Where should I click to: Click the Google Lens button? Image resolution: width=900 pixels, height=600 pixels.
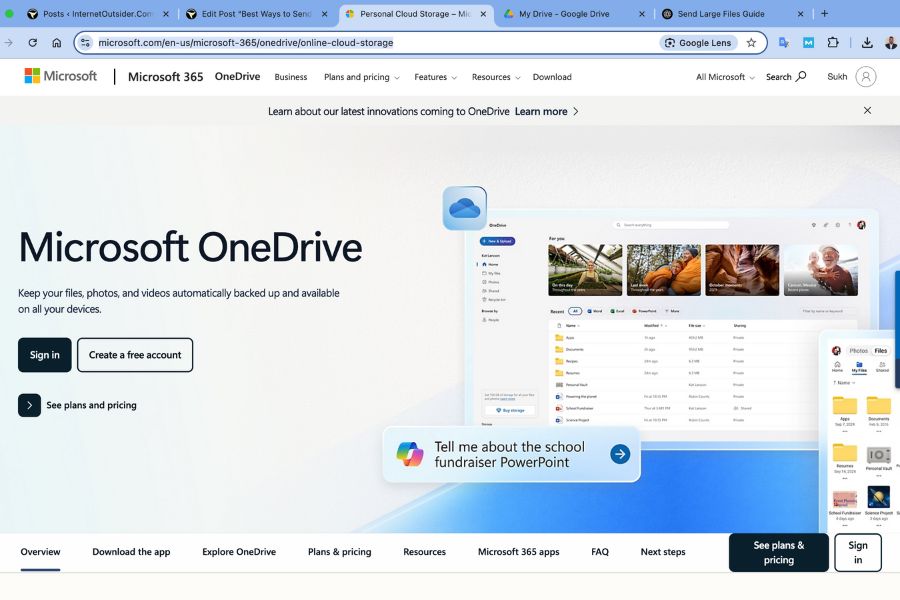(698, 42)
